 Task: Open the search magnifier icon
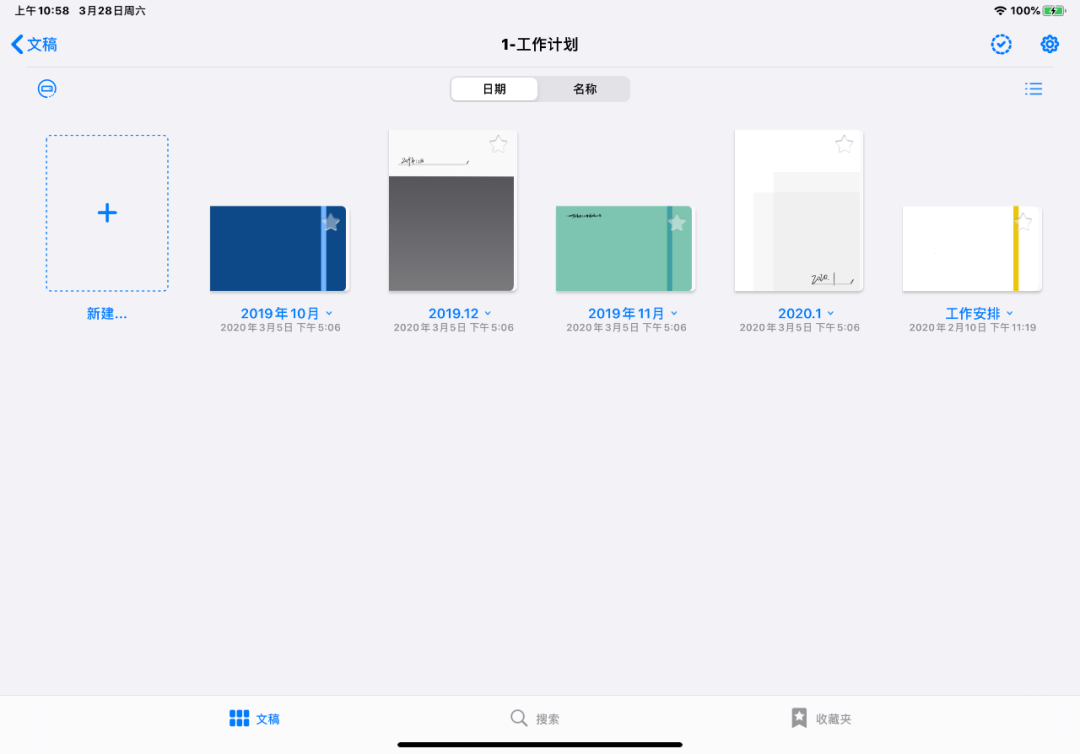pyautogui.click(x=519, y=718)
